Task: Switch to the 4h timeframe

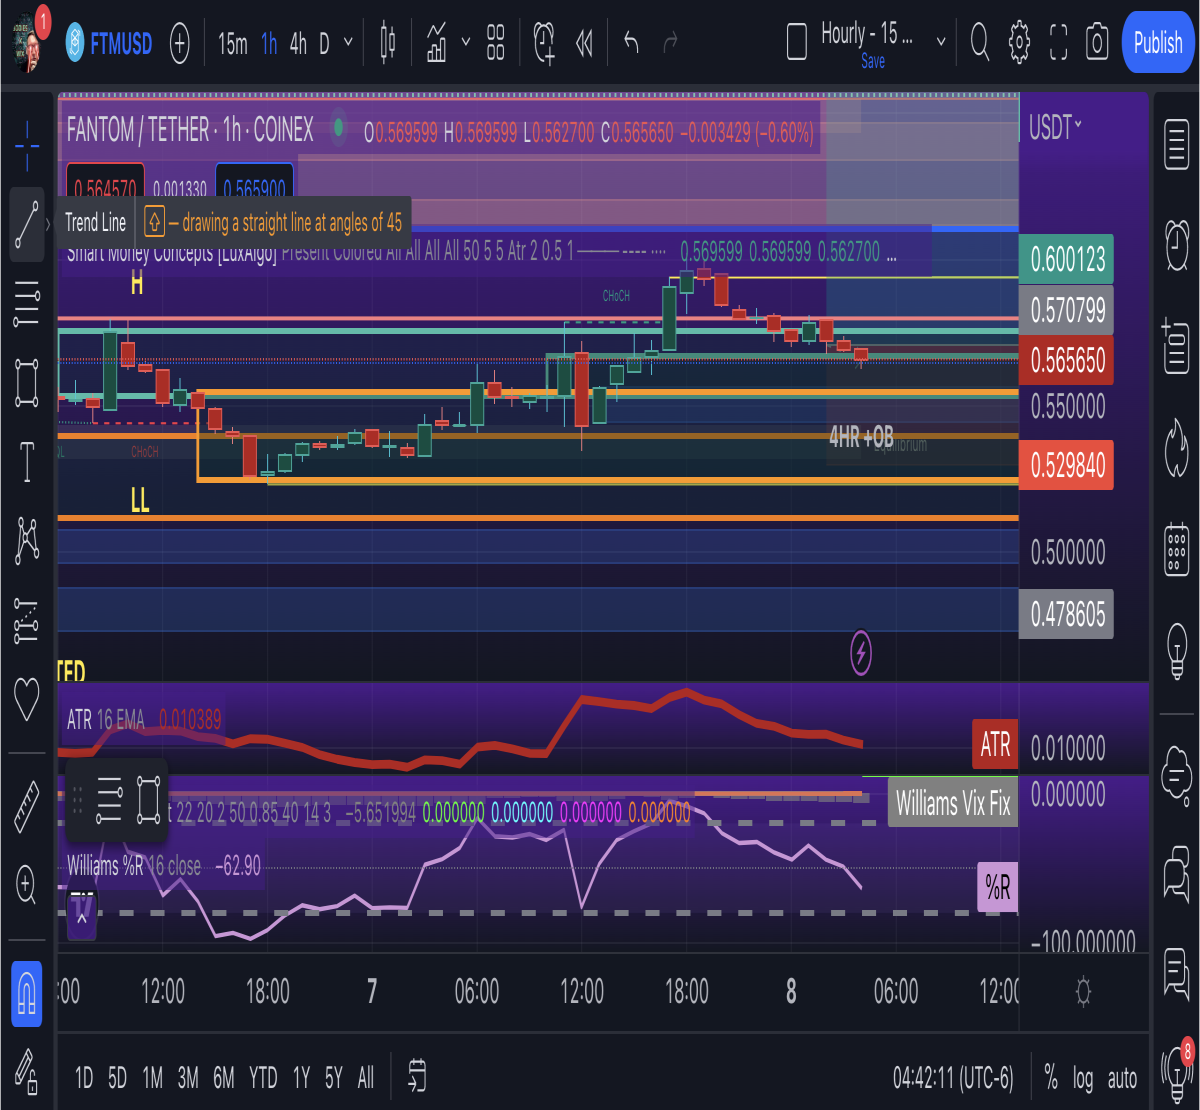Action: [298, 43]
